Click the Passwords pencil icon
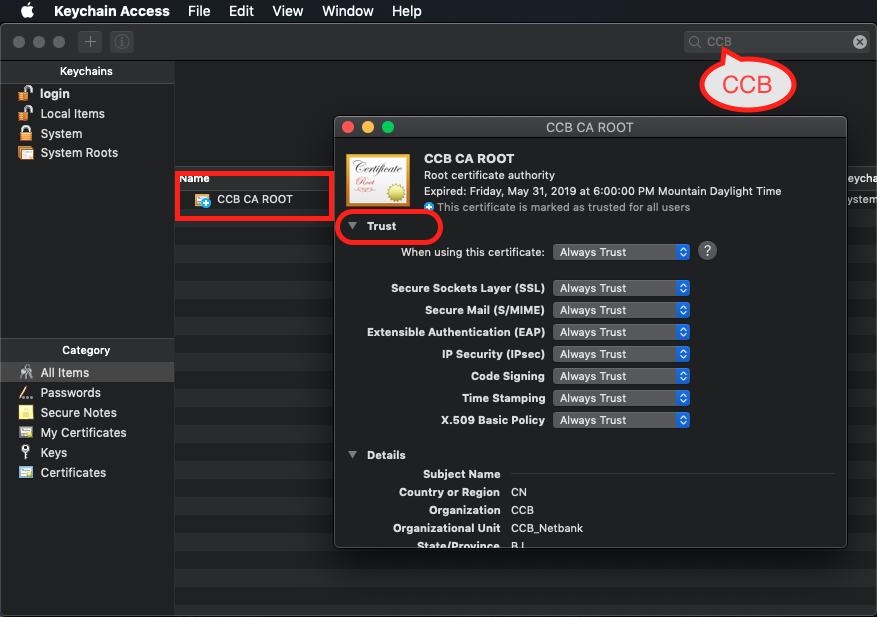Image resolution: width=877 pixels, height=617 pixels. 26,392
